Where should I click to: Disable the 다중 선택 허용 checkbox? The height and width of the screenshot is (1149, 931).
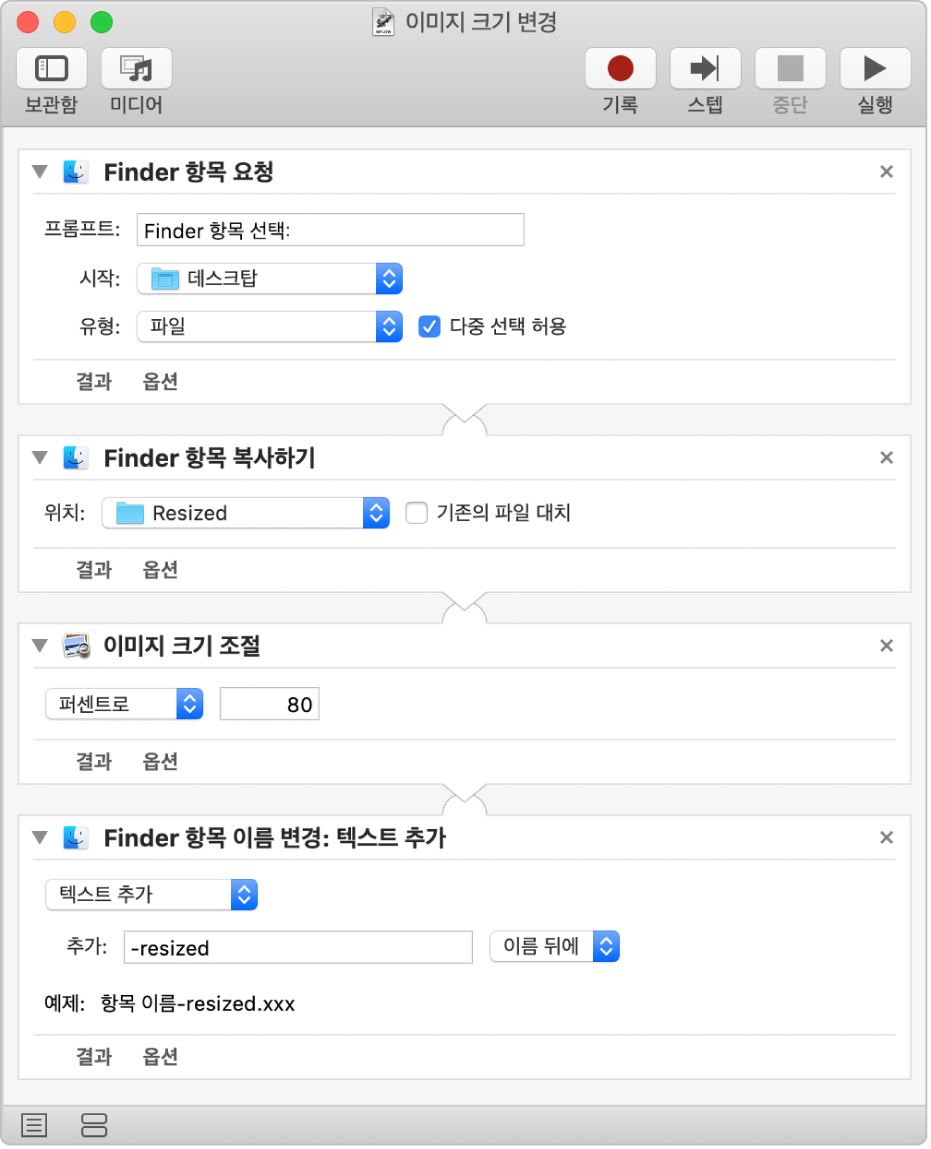(x=429, y=326)
